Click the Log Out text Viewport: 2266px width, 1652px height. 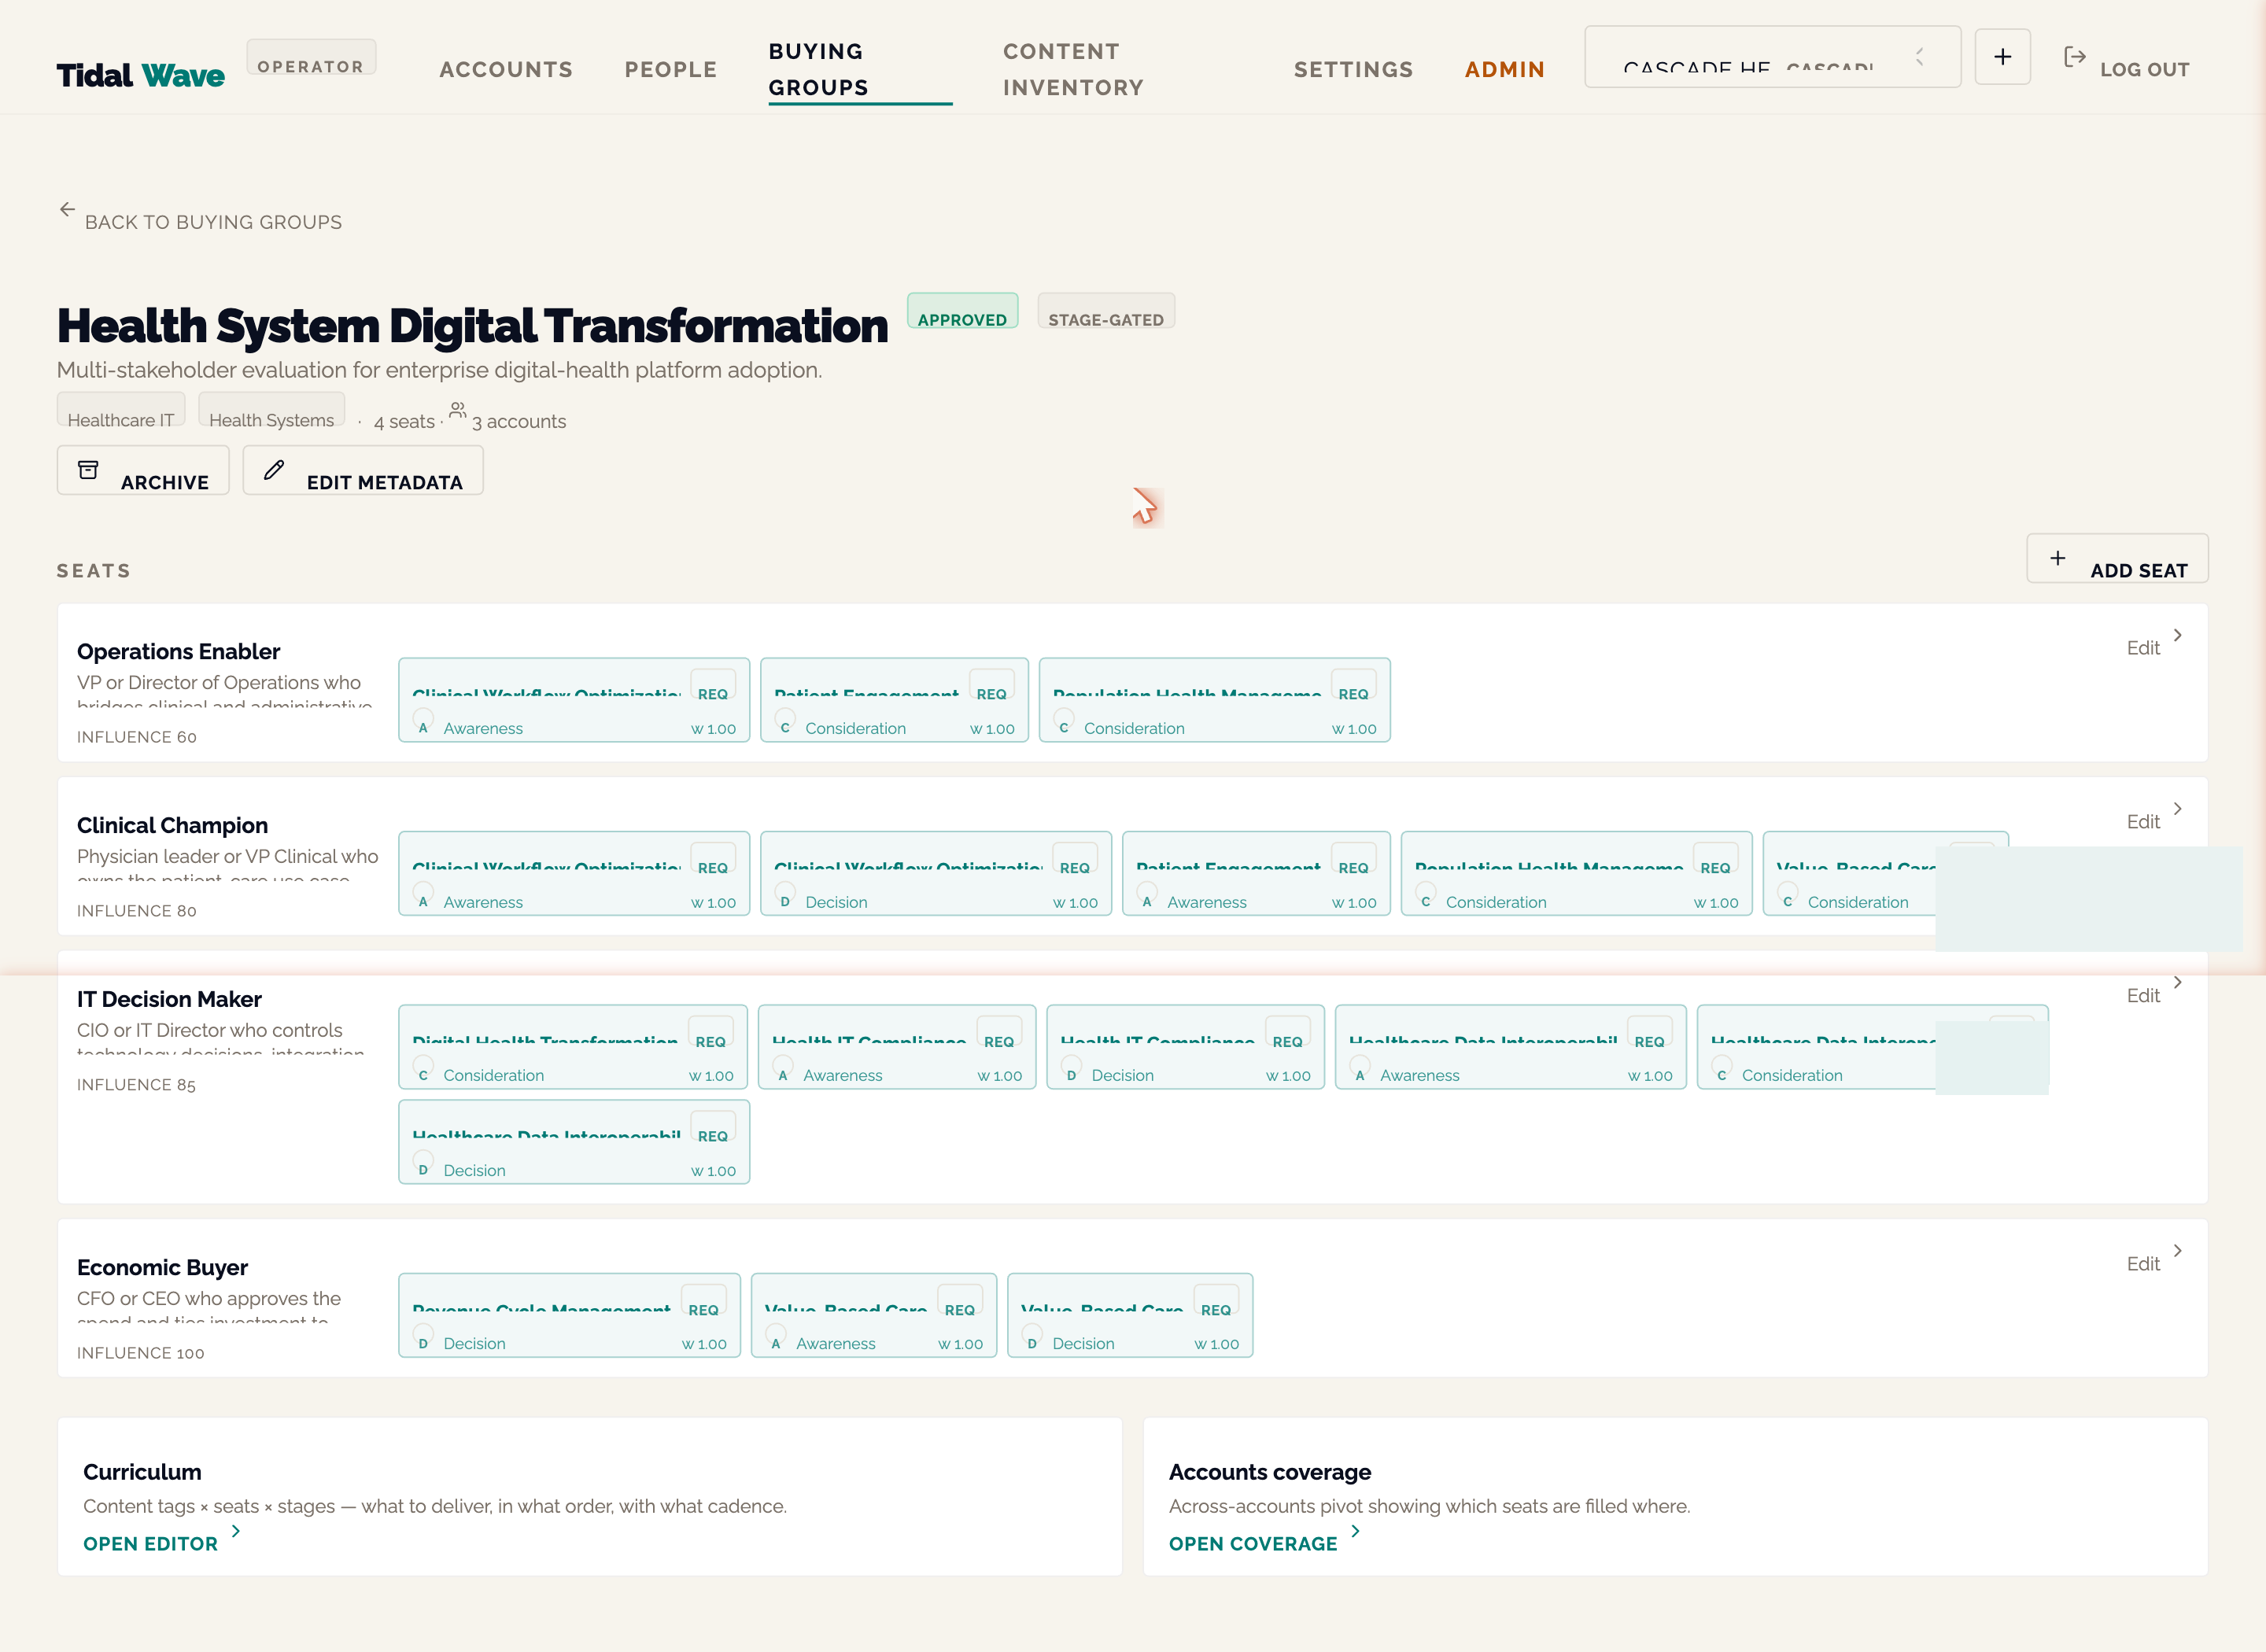(x=2144, y=70)
